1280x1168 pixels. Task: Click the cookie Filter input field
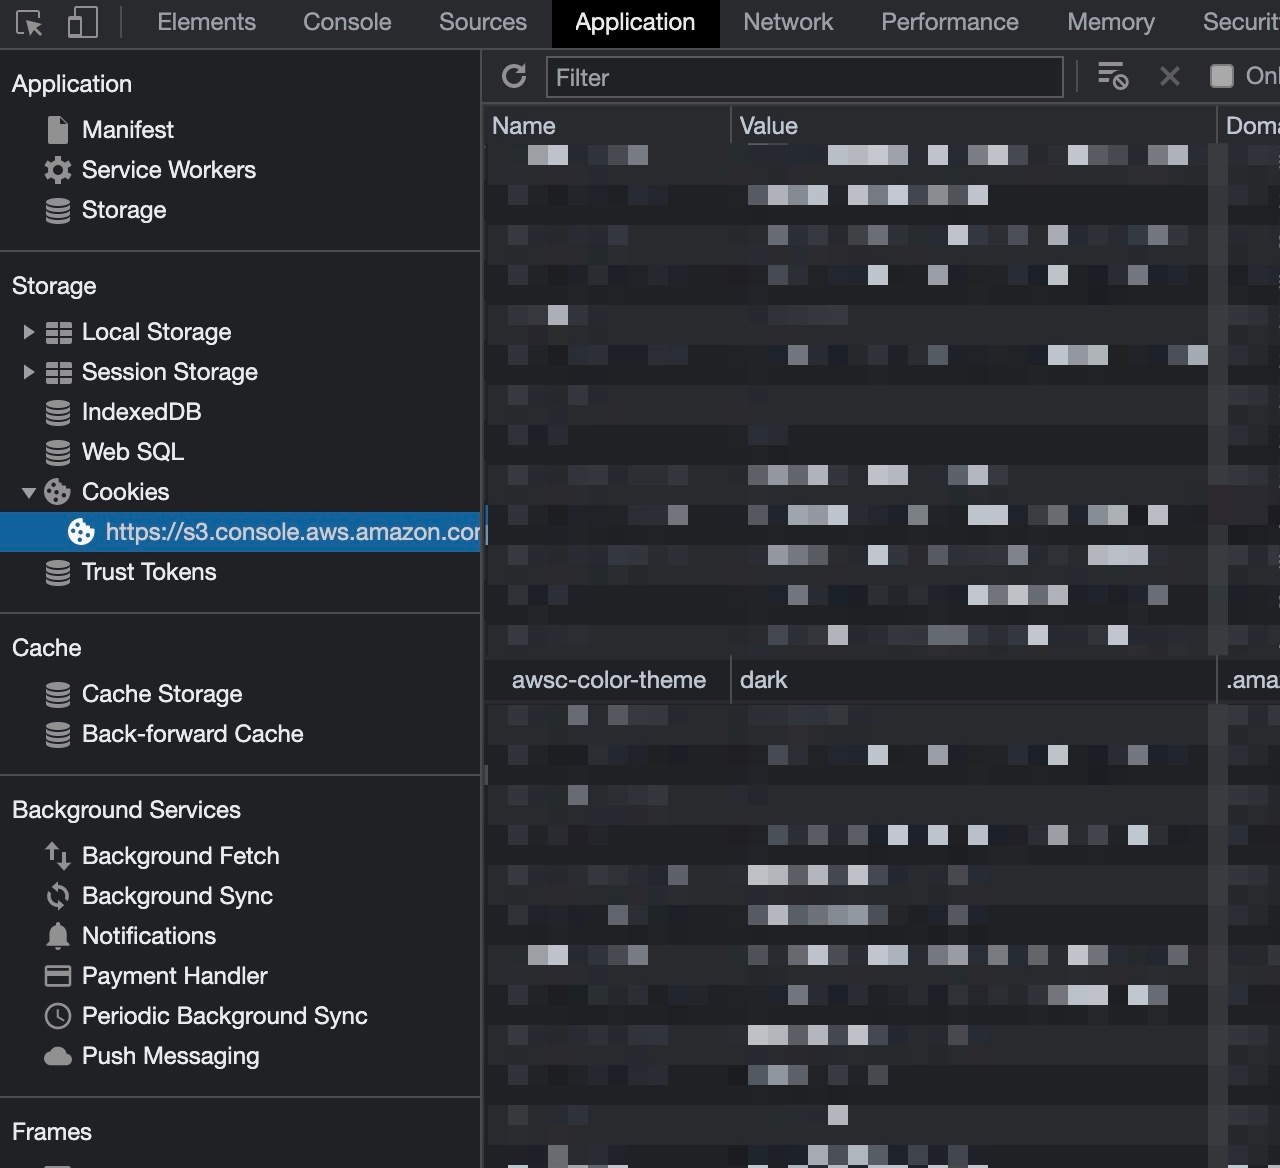tap(804, 77)
